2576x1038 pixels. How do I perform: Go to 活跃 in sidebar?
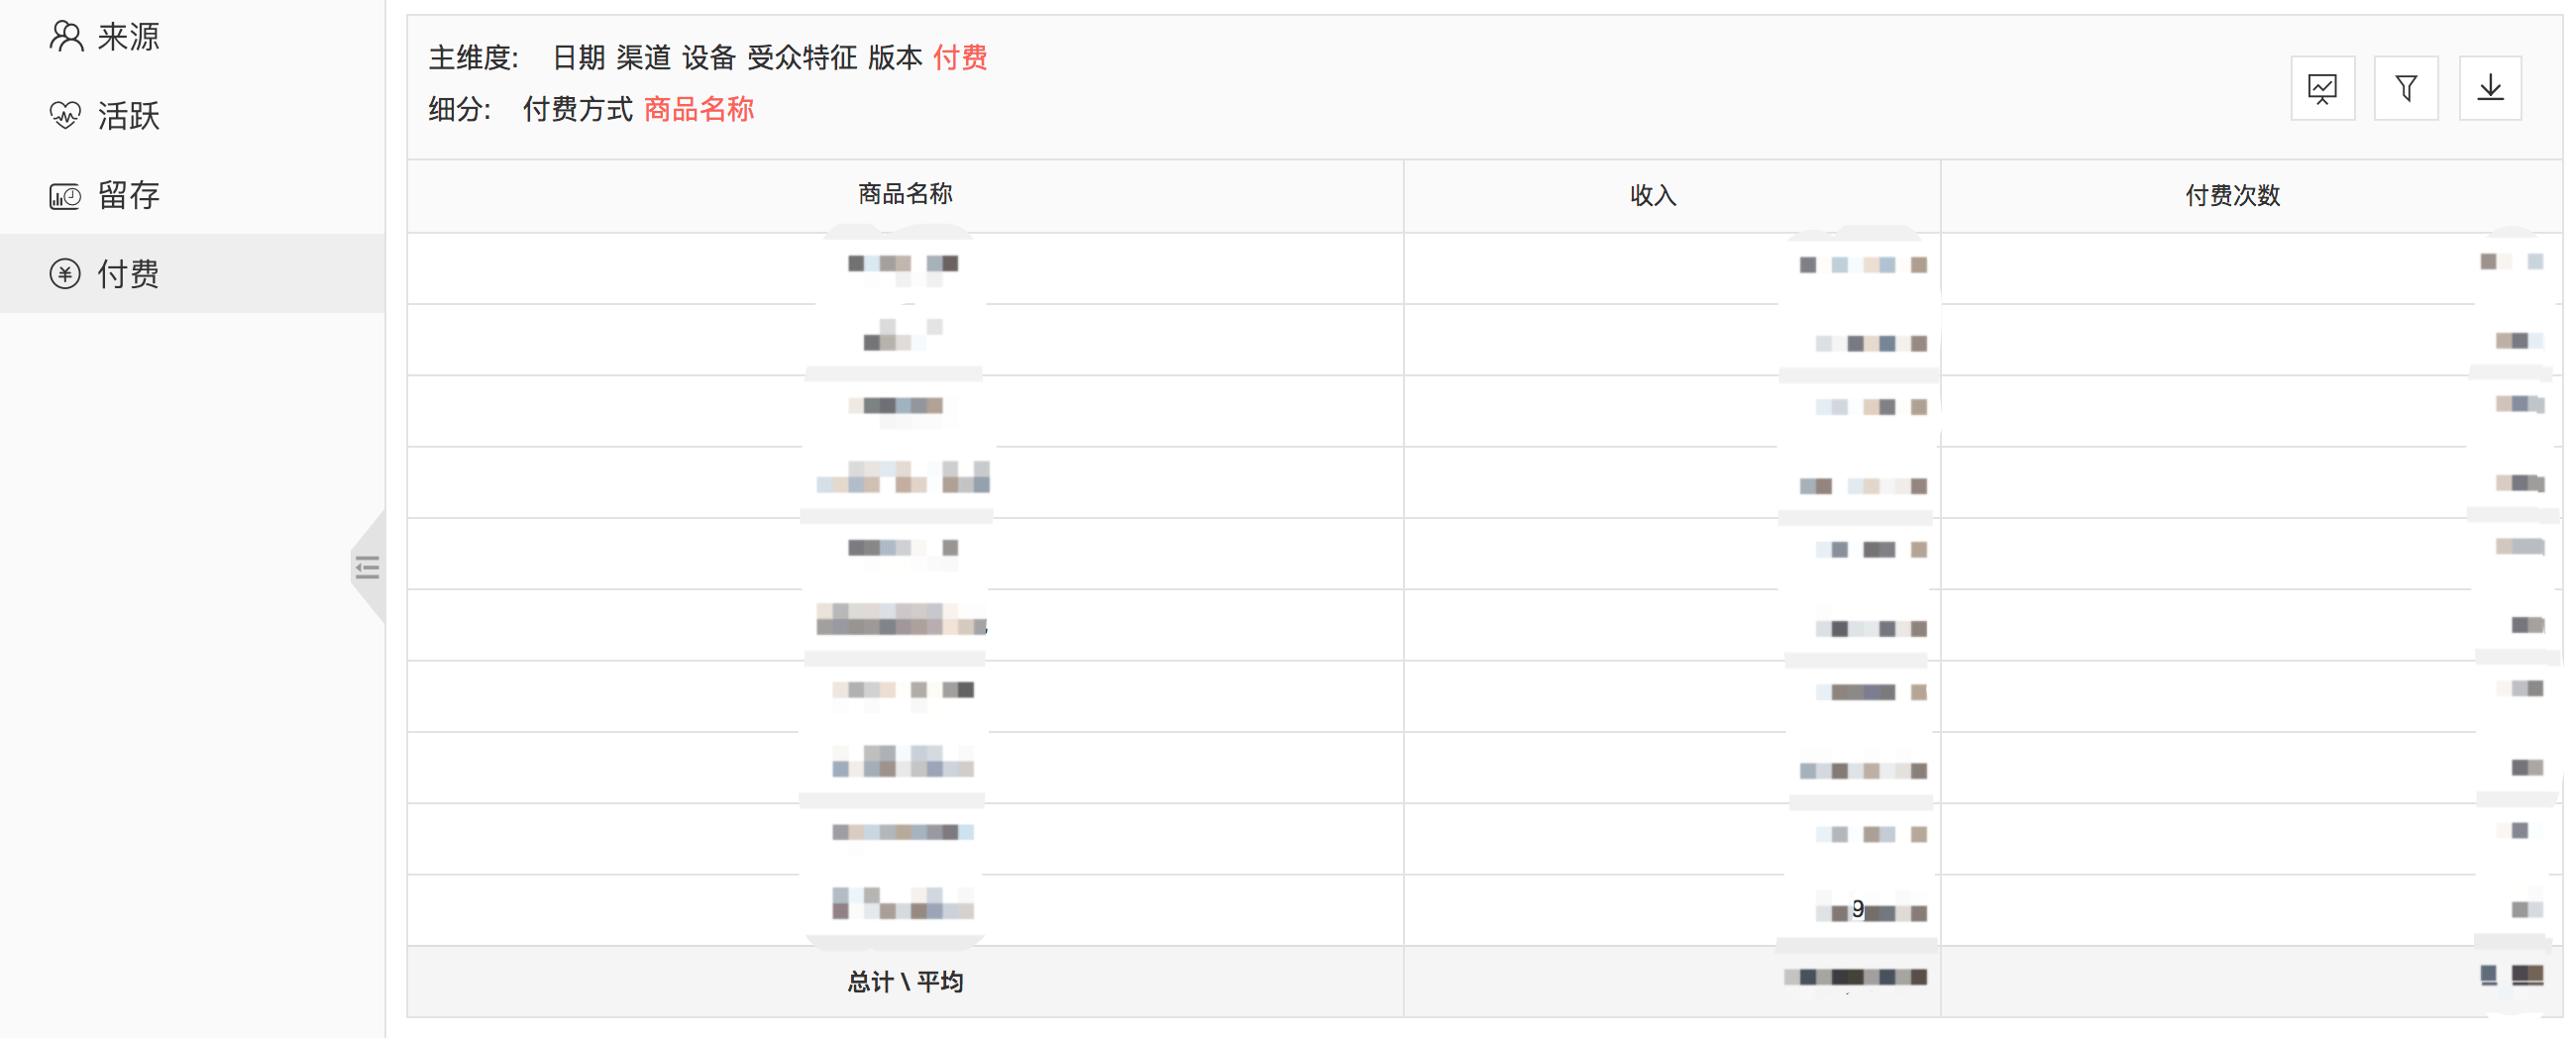click(x=128, y=116)
